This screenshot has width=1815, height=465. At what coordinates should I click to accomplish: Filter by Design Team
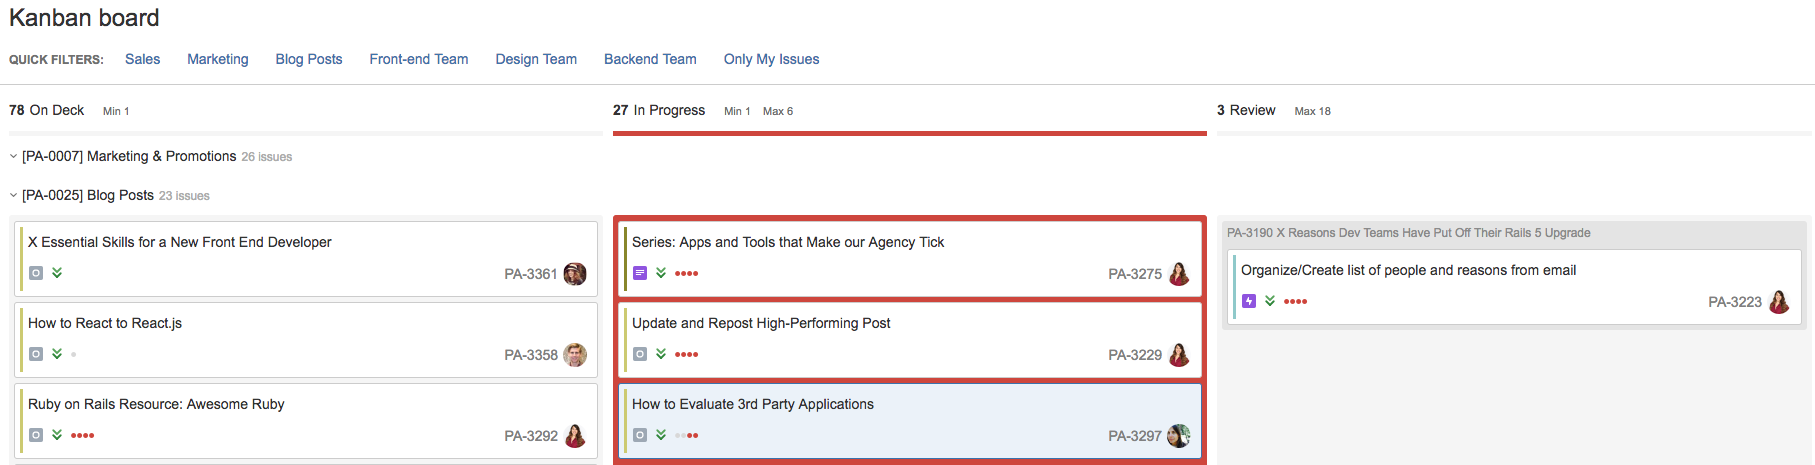tap(536, 59)
